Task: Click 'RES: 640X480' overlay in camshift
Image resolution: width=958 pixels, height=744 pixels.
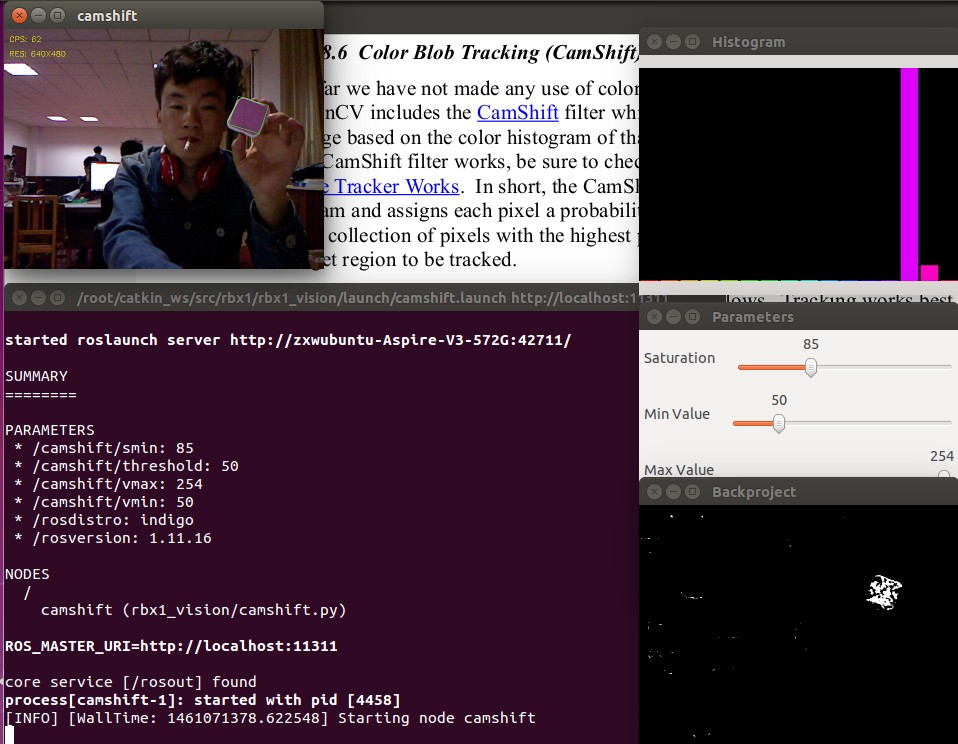Action: [37, 54]
